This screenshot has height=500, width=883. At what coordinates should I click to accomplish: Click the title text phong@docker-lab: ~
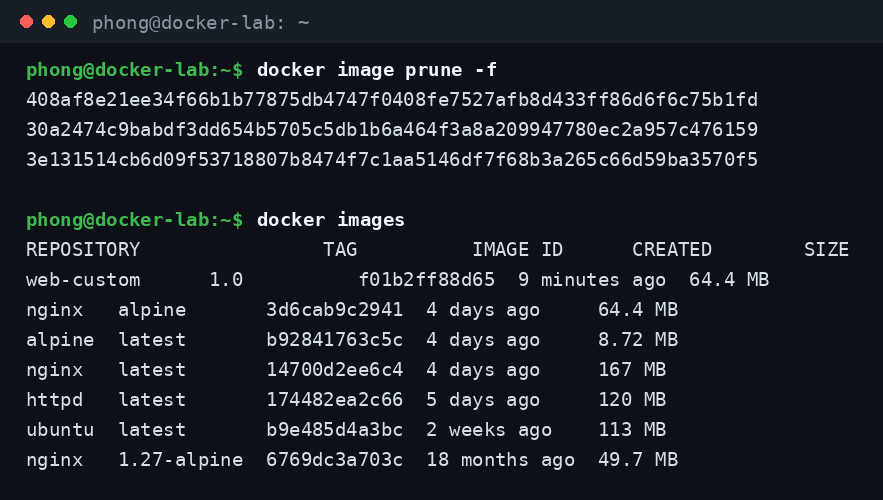coord(201,23)
